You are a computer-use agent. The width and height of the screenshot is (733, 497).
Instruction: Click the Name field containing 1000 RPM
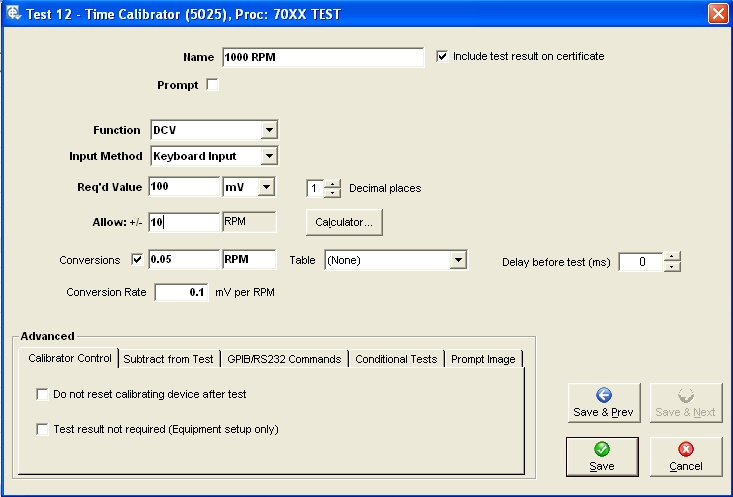click(x=322, y=57)
